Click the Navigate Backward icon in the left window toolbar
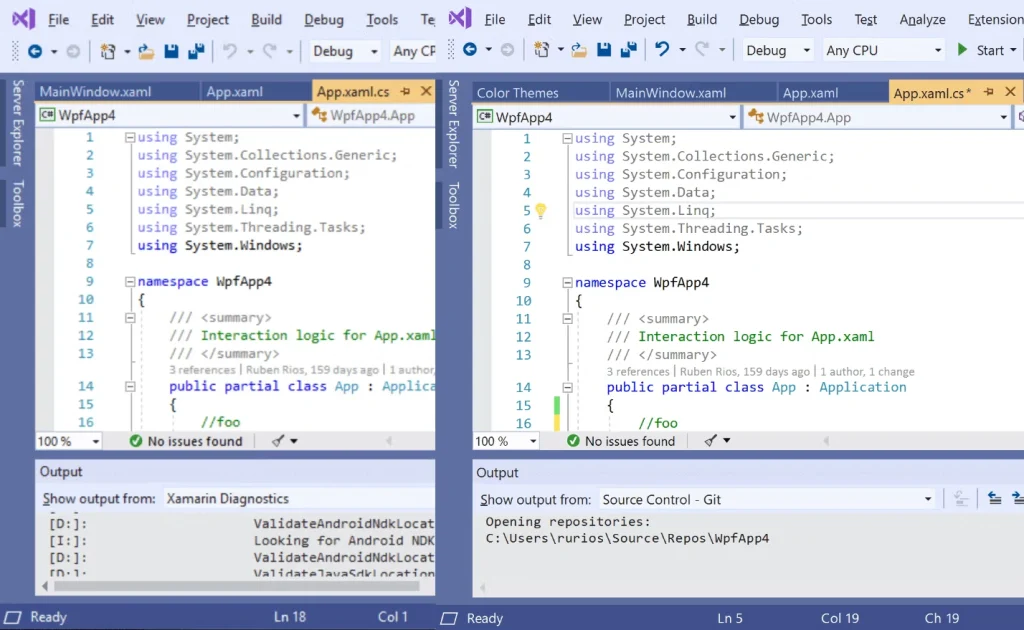The height and width of the screenshot is (630, 1024). [x=35, y=51]
